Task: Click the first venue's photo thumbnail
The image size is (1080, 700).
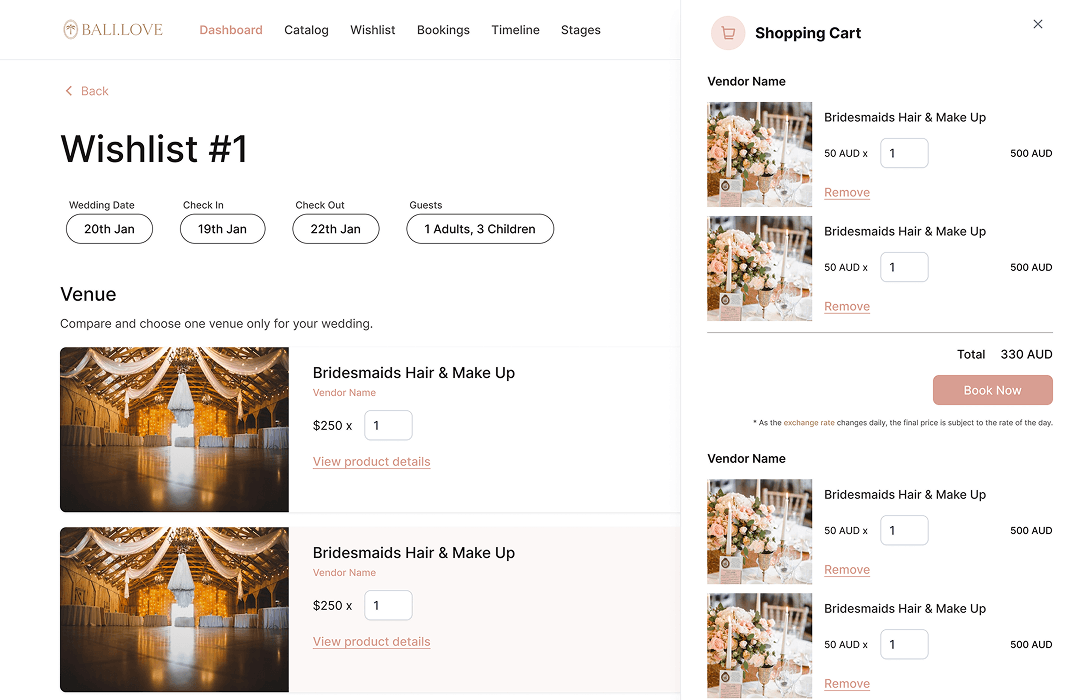Action: (x=174, y=429)
